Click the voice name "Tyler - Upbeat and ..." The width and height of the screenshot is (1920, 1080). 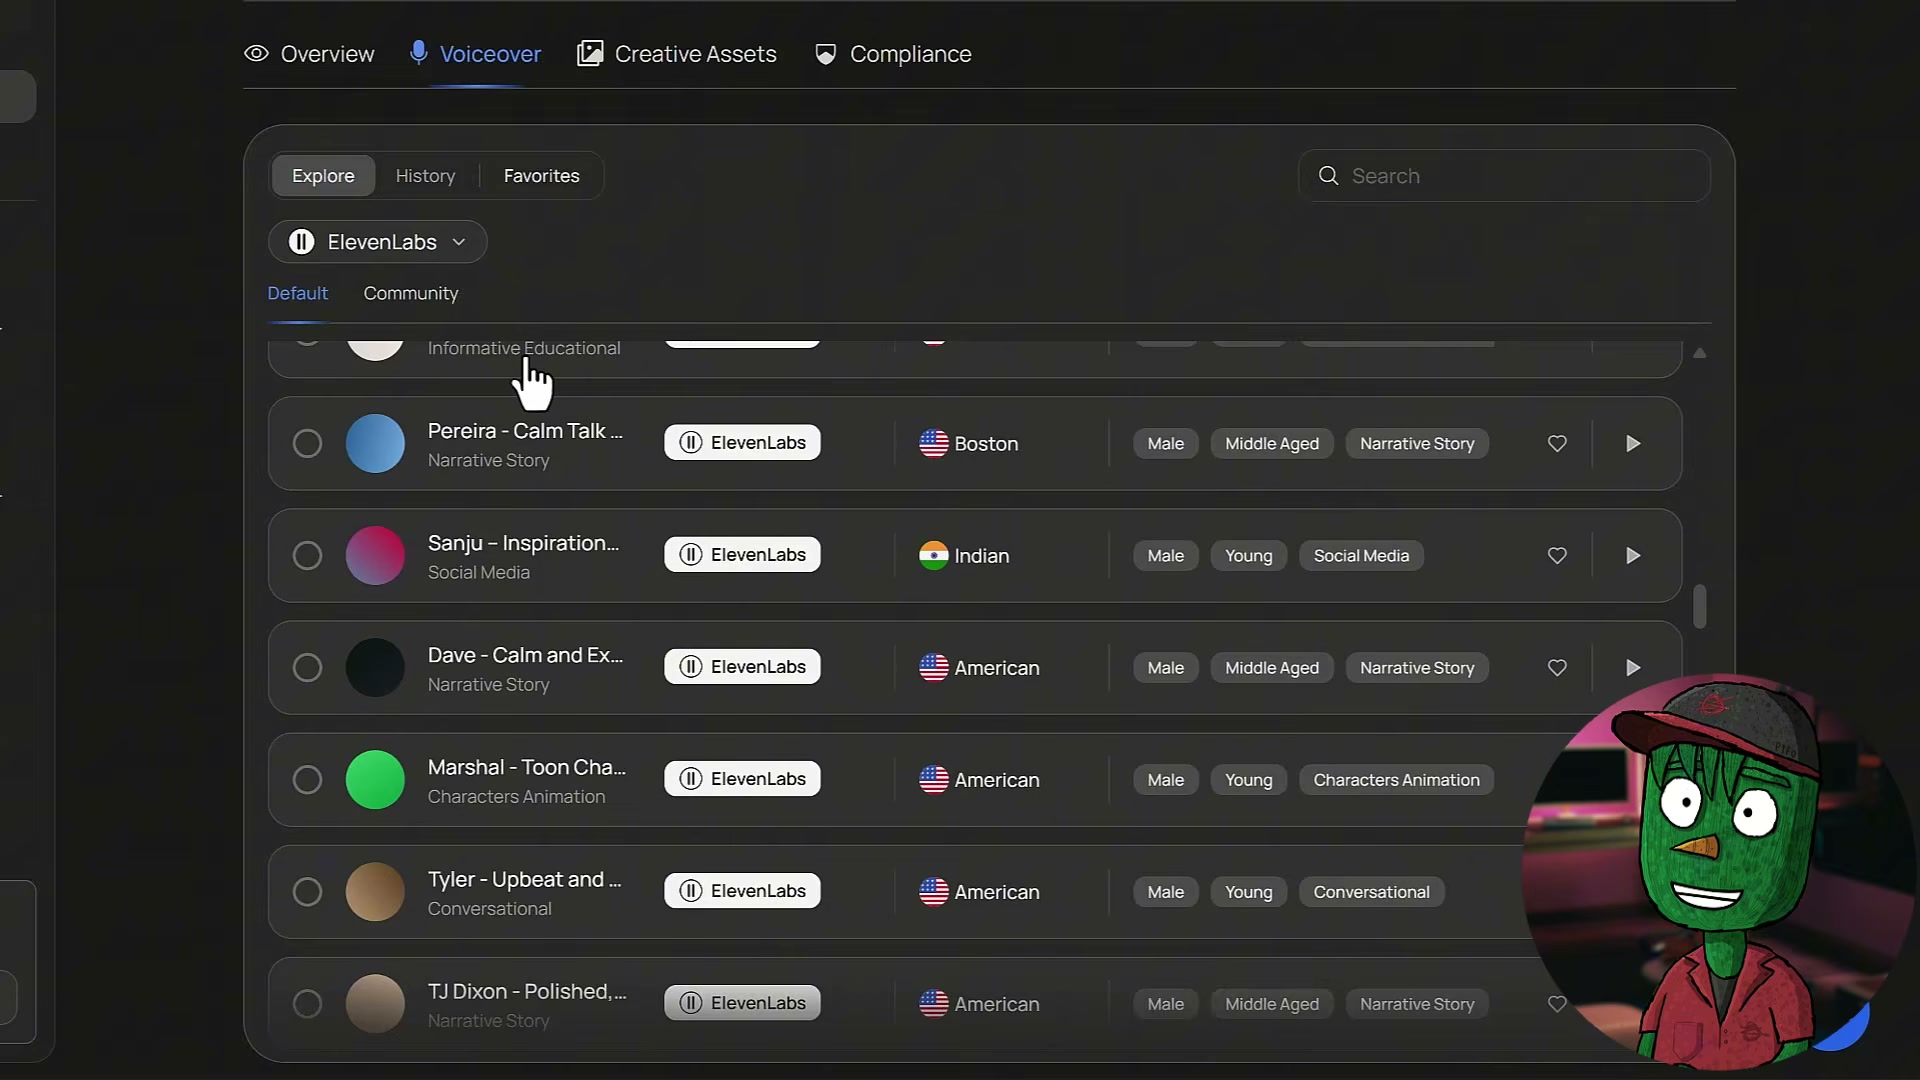(525, 879)
